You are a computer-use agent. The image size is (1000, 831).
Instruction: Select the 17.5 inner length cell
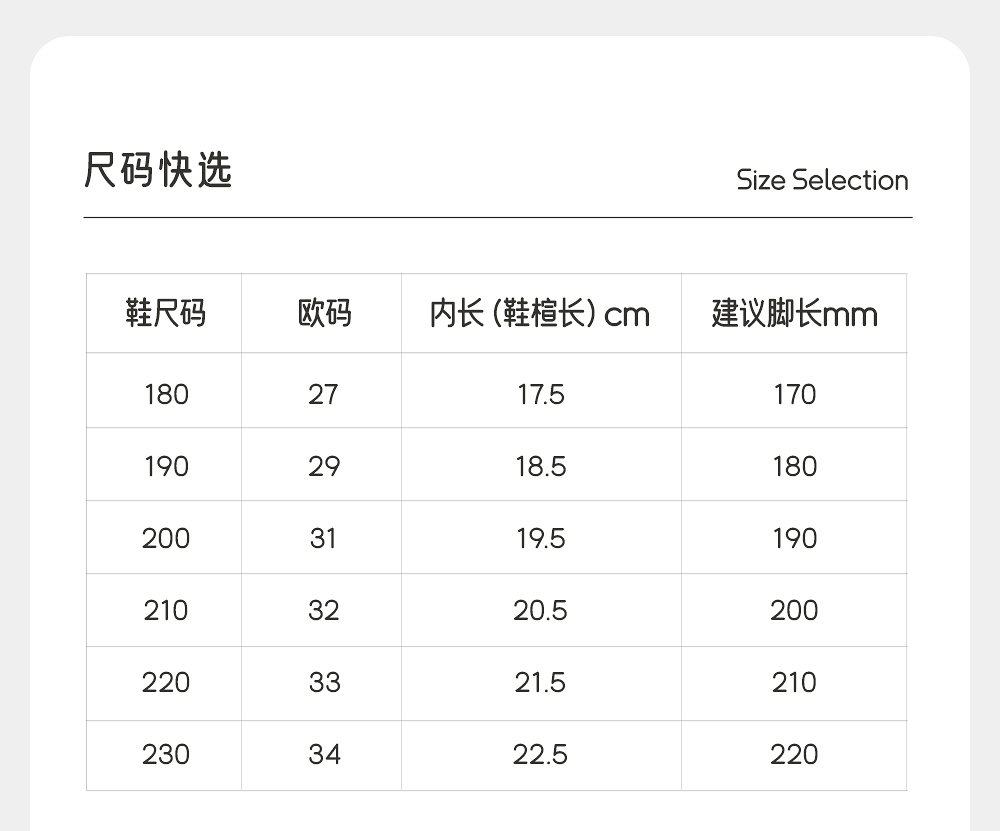[x=541, y=394]
